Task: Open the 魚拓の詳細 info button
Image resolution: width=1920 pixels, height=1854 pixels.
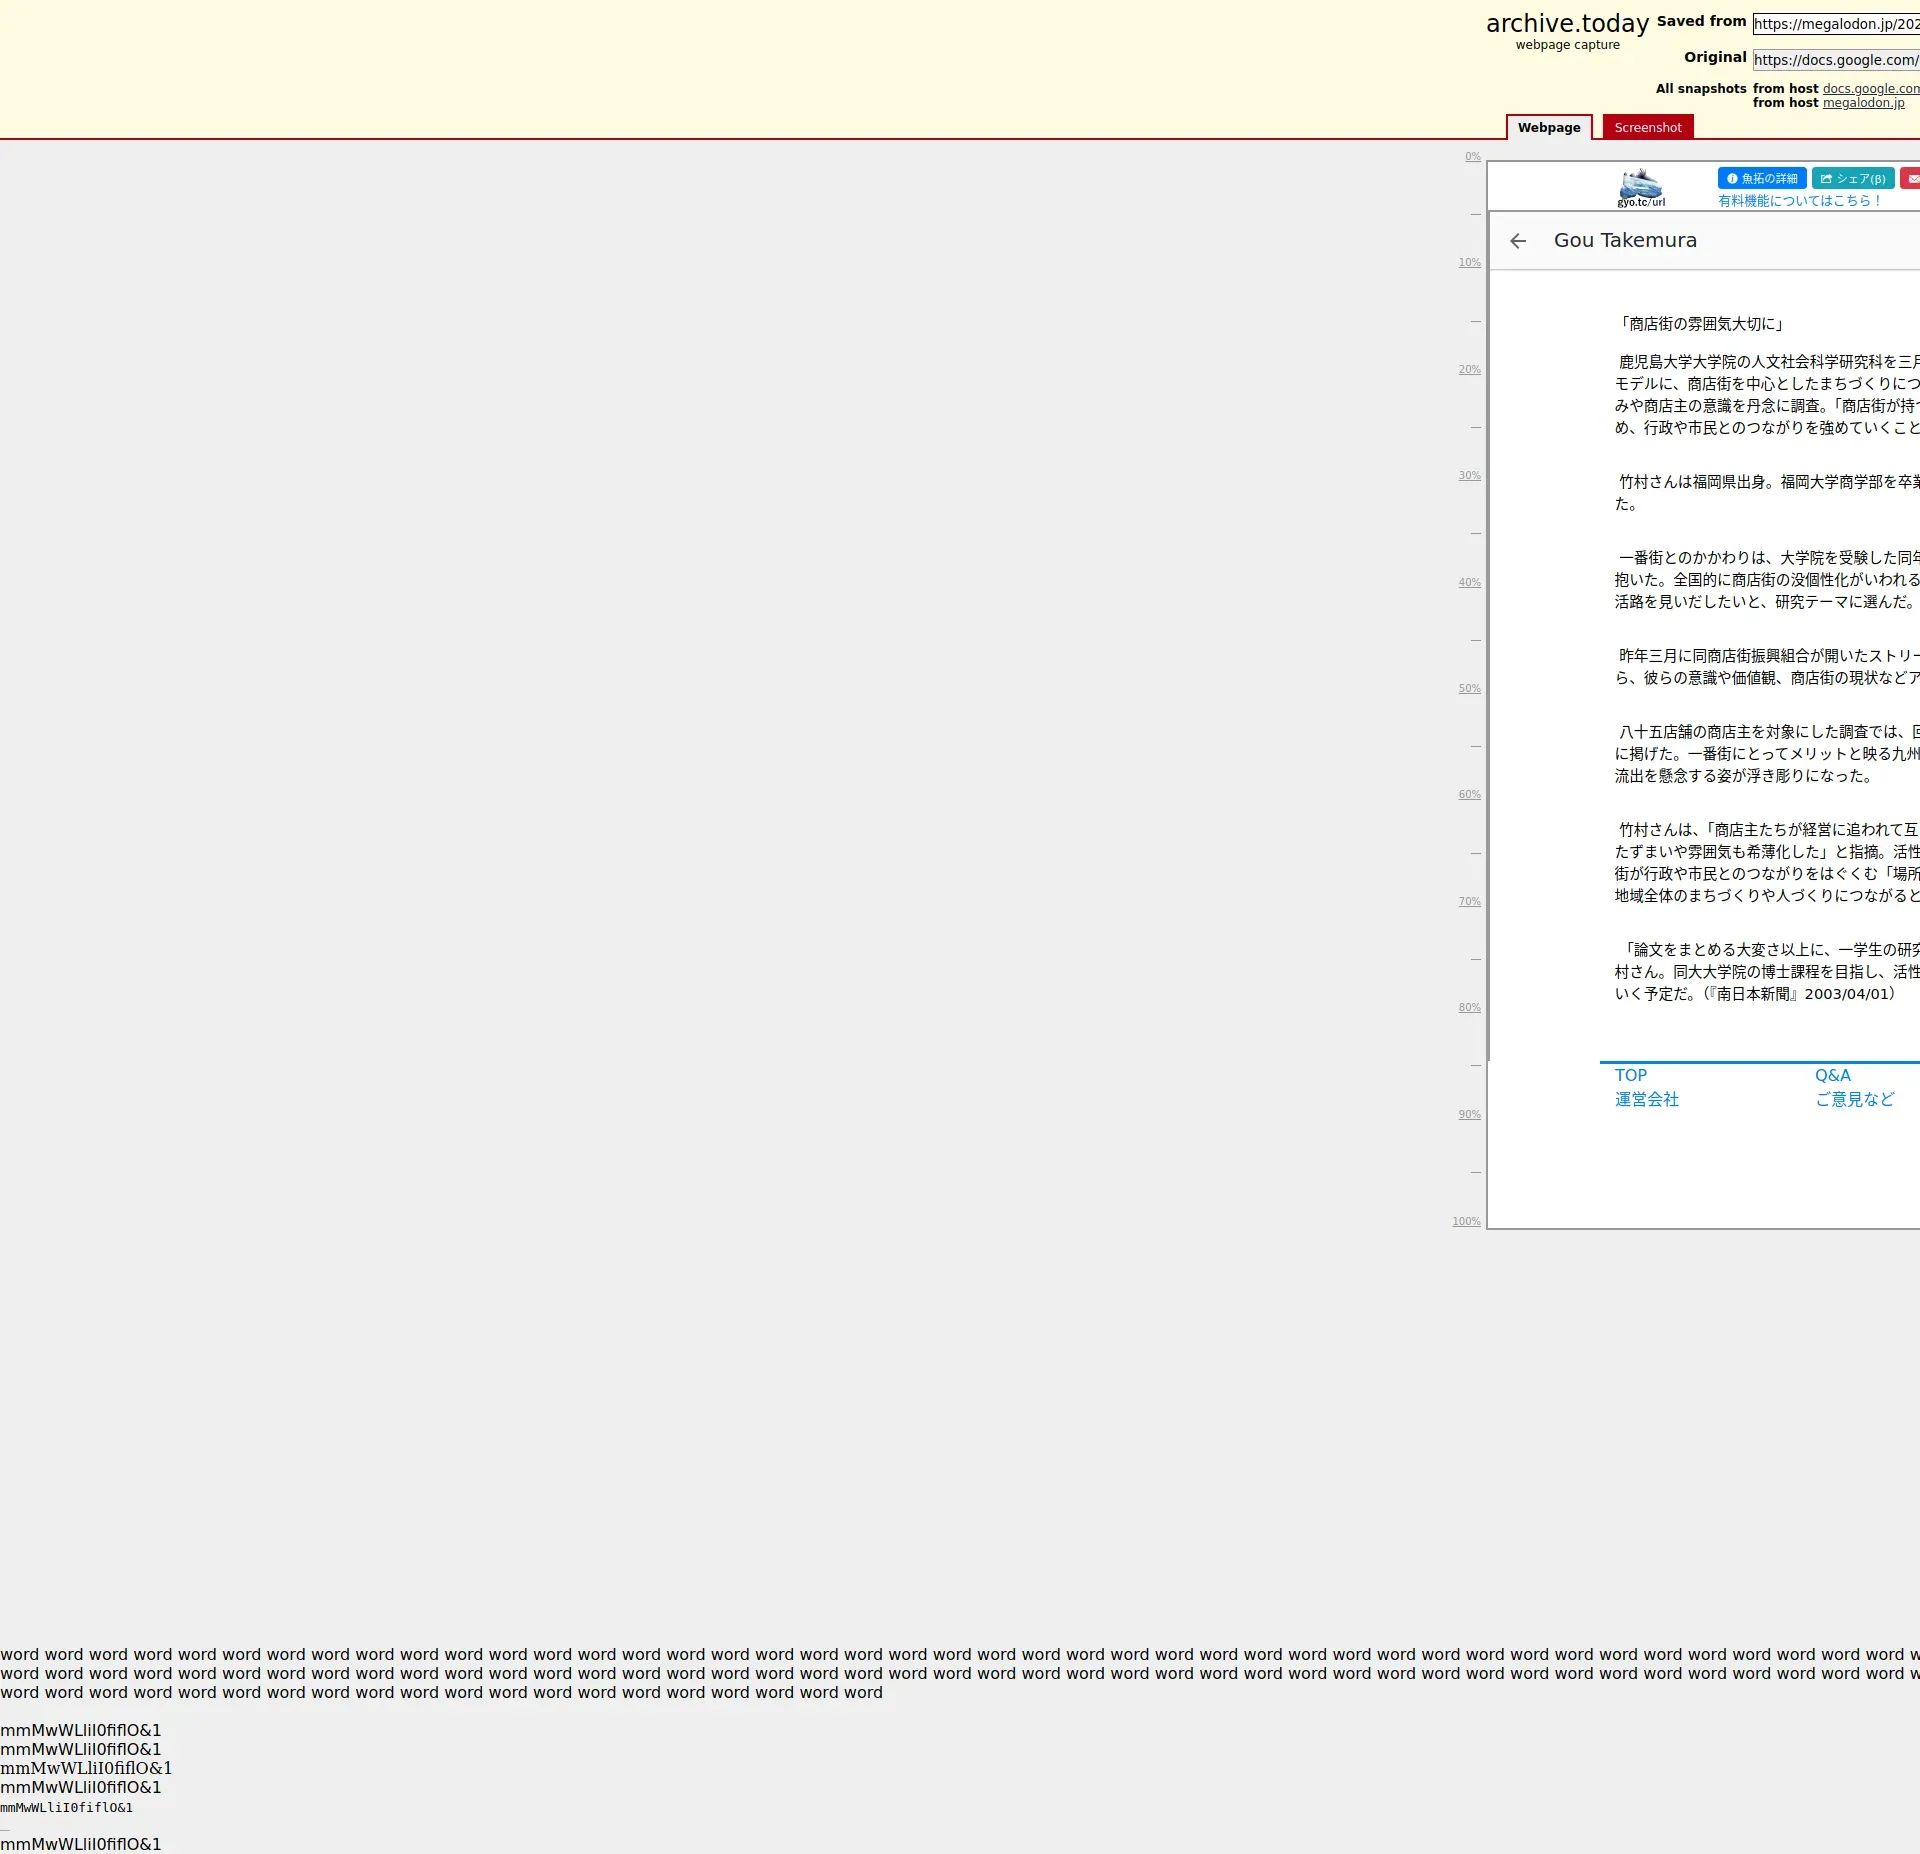Action: [x=1761, y=178]
